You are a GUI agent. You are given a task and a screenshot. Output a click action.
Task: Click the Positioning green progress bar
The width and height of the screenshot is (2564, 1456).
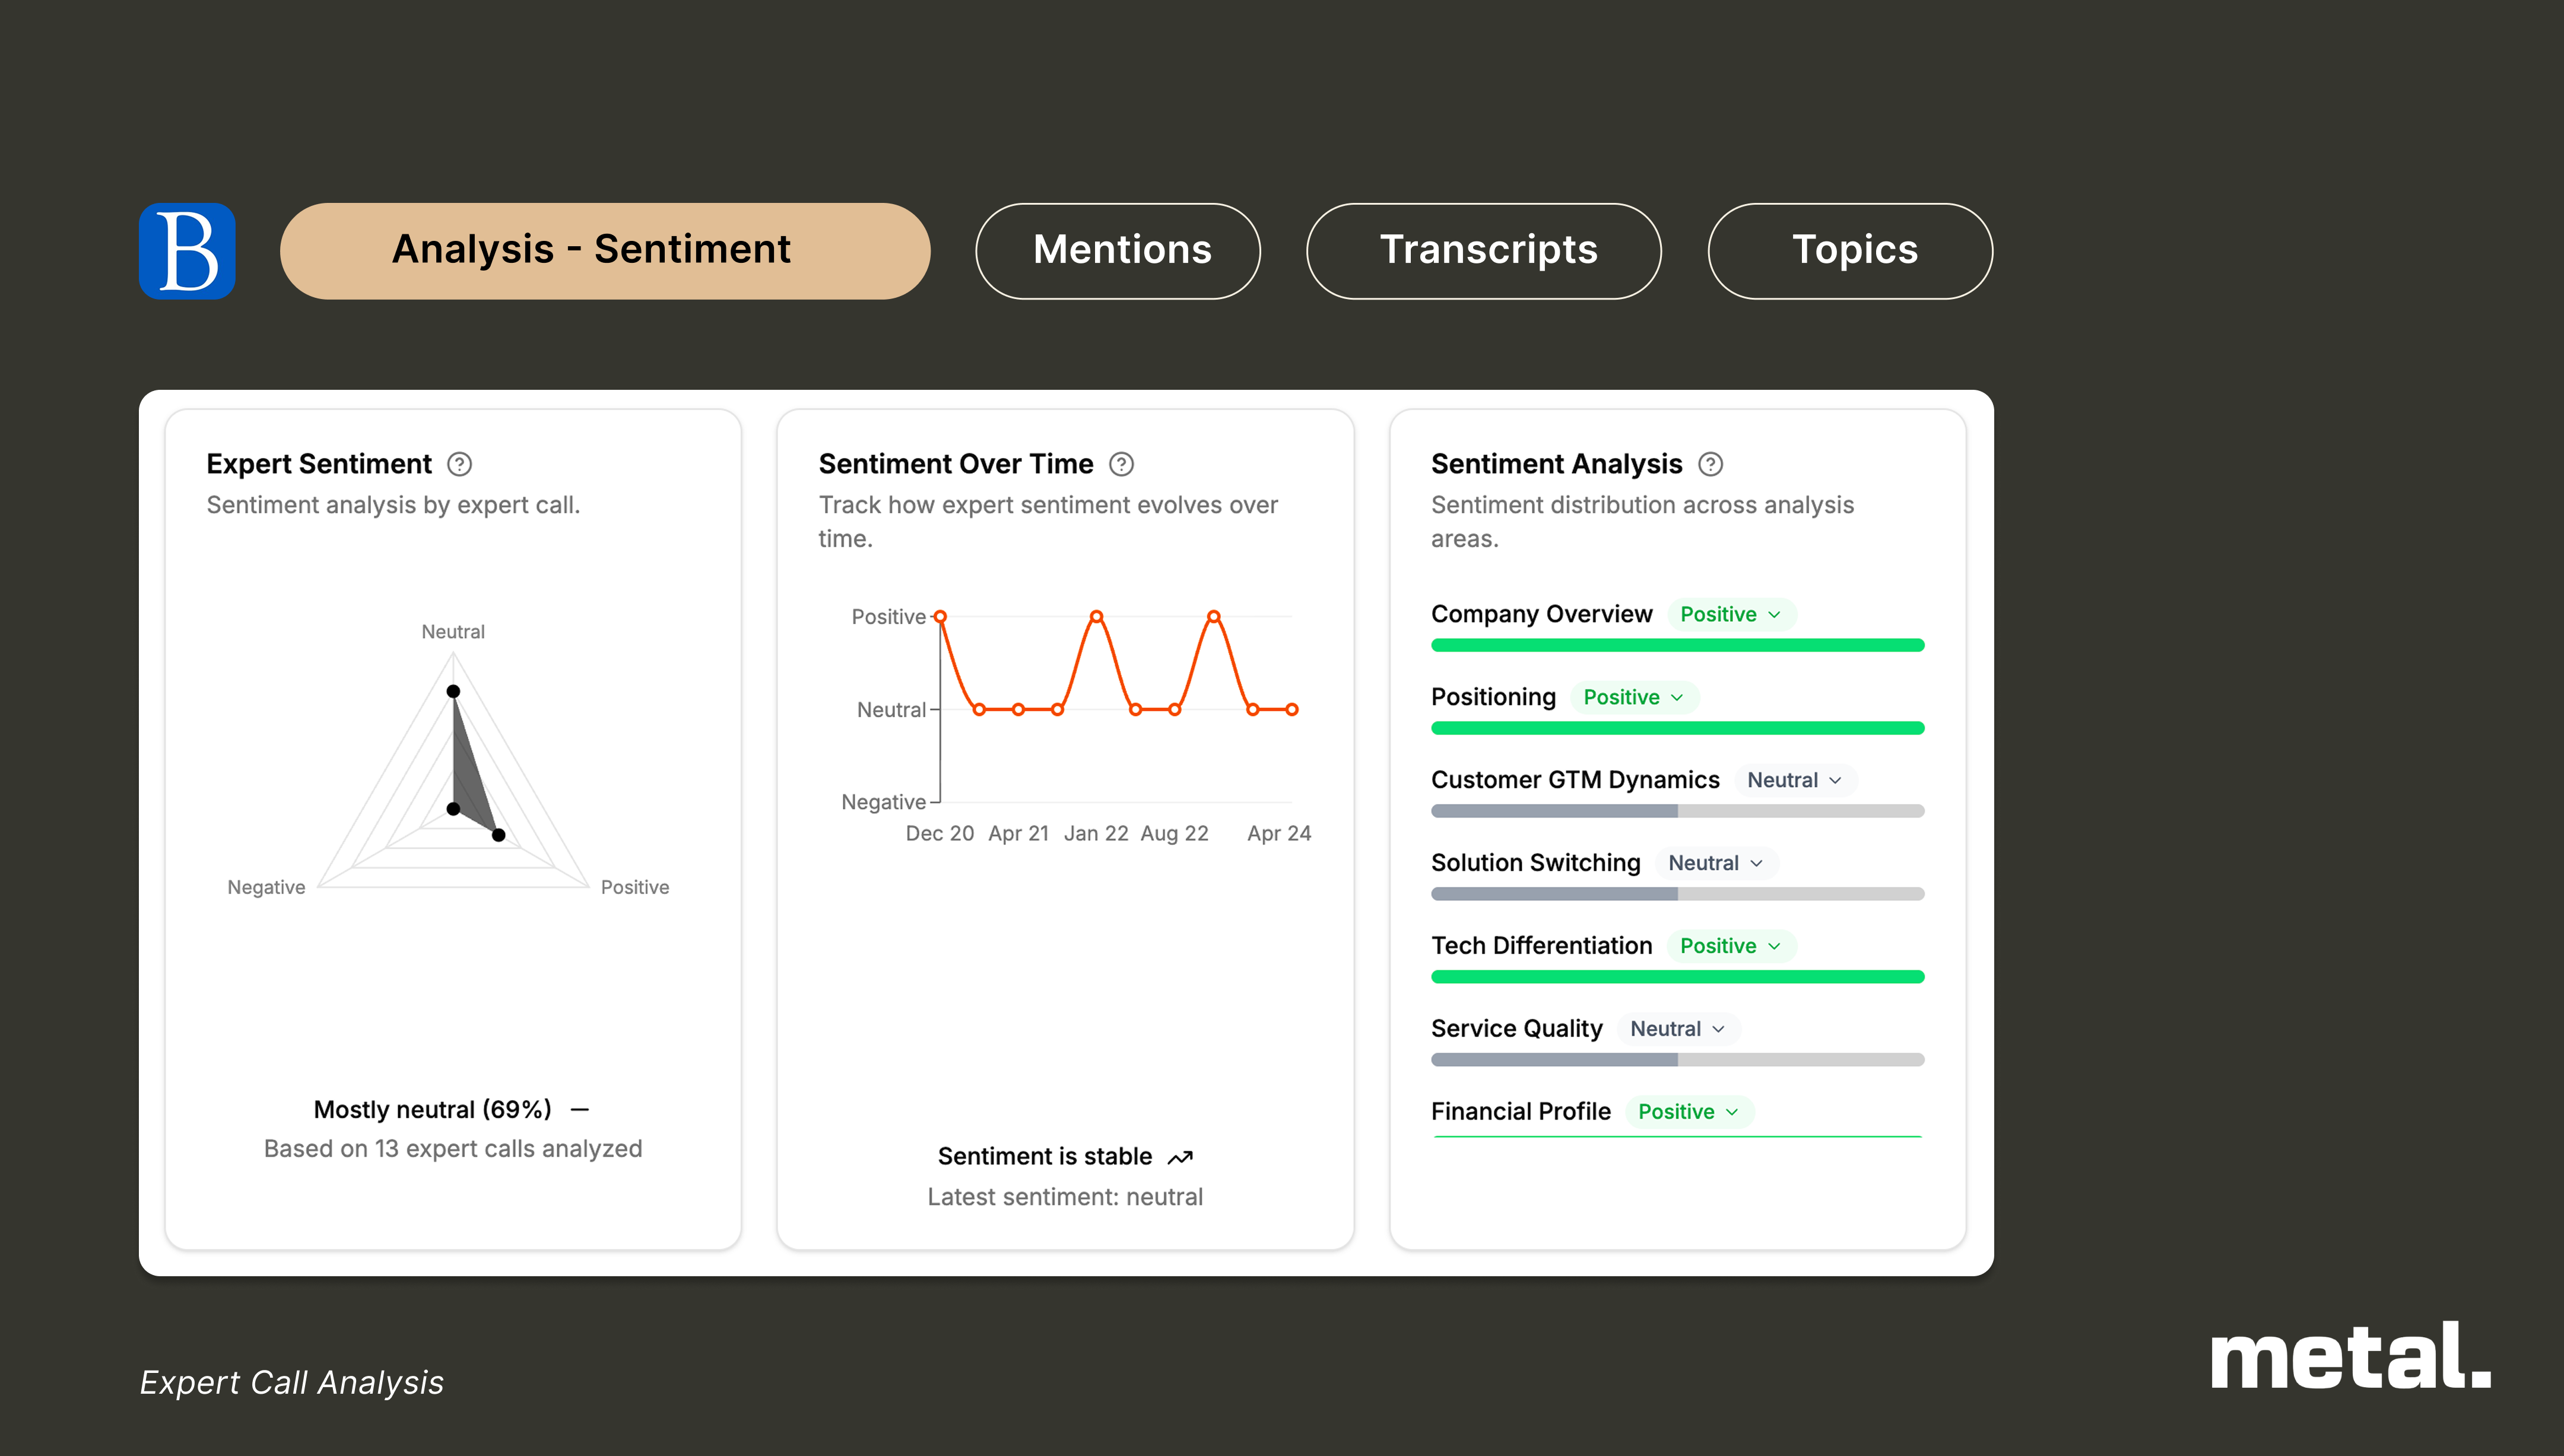tap(1677, 728)
